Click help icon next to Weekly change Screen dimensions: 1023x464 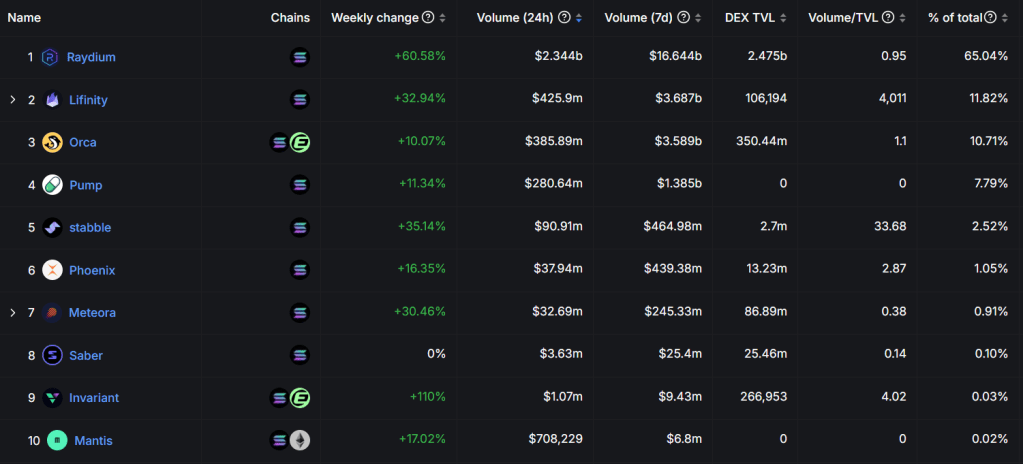[428, 17]
